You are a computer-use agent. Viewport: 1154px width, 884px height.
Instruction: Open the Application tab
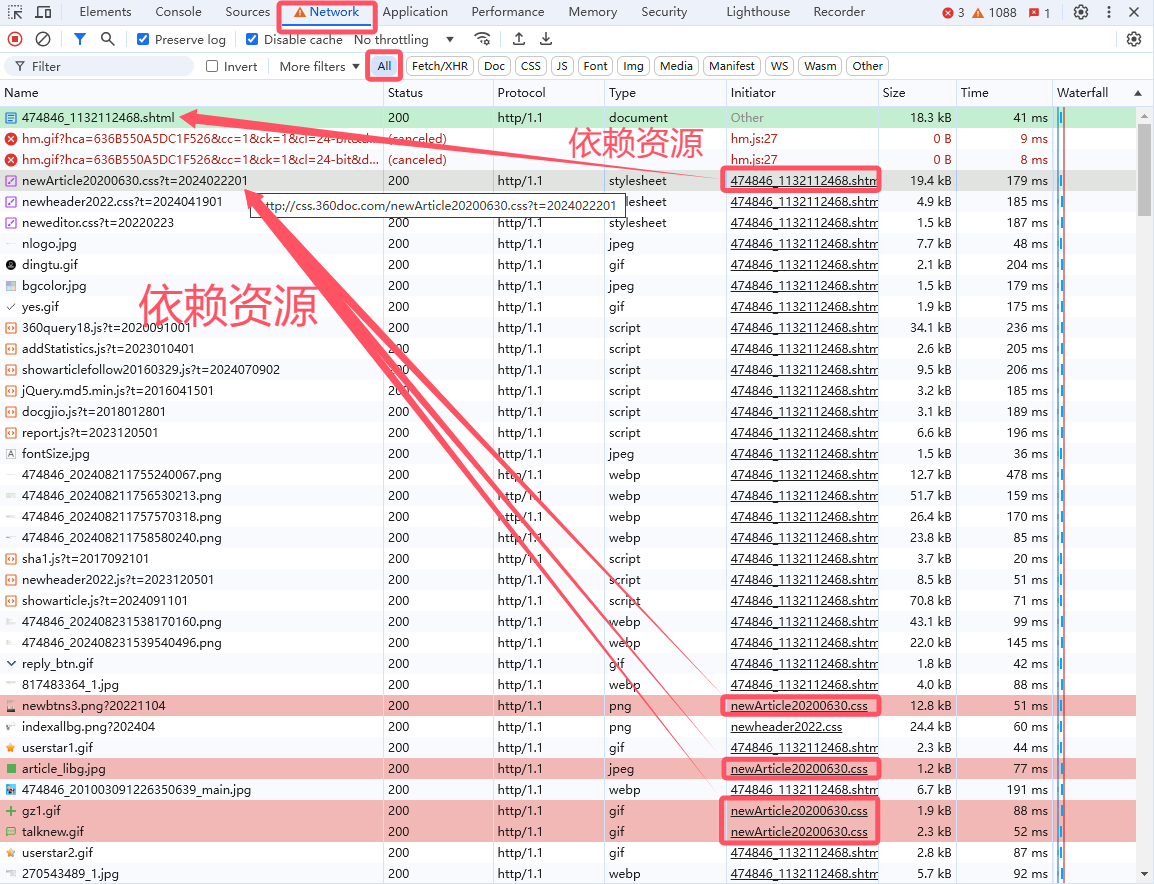point(415,12)
